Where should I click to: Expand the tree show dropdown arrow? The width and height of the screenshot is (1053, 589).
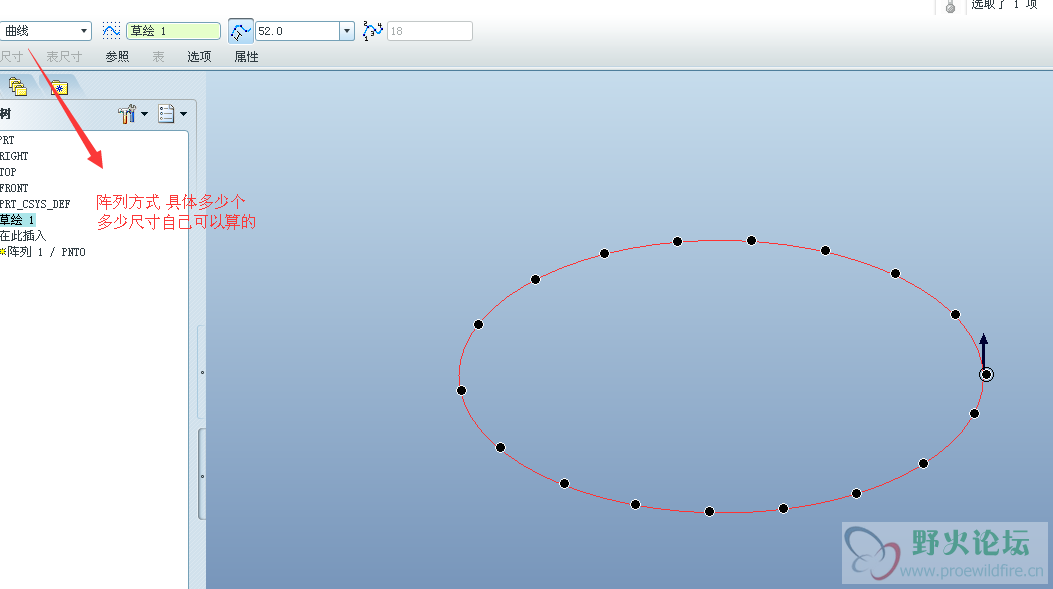pyautogui.click(x=183, y=114)
